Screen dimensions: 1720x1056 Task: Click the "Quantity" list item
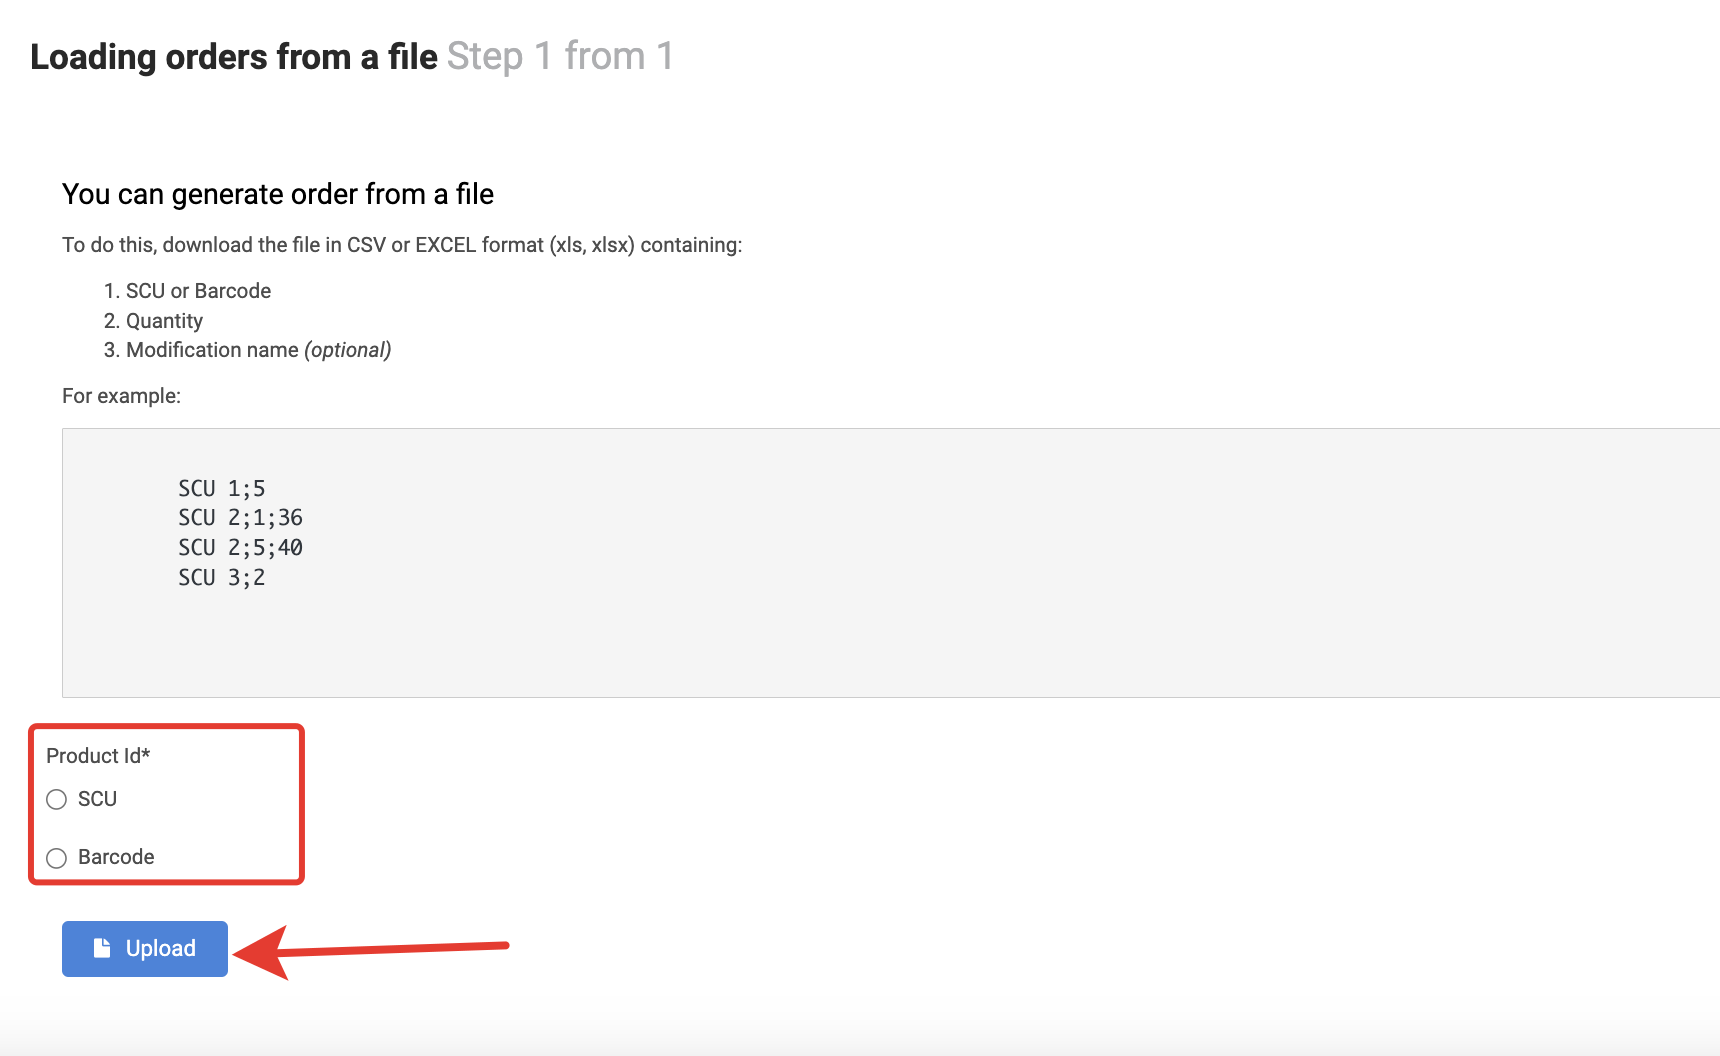(164, 321)
